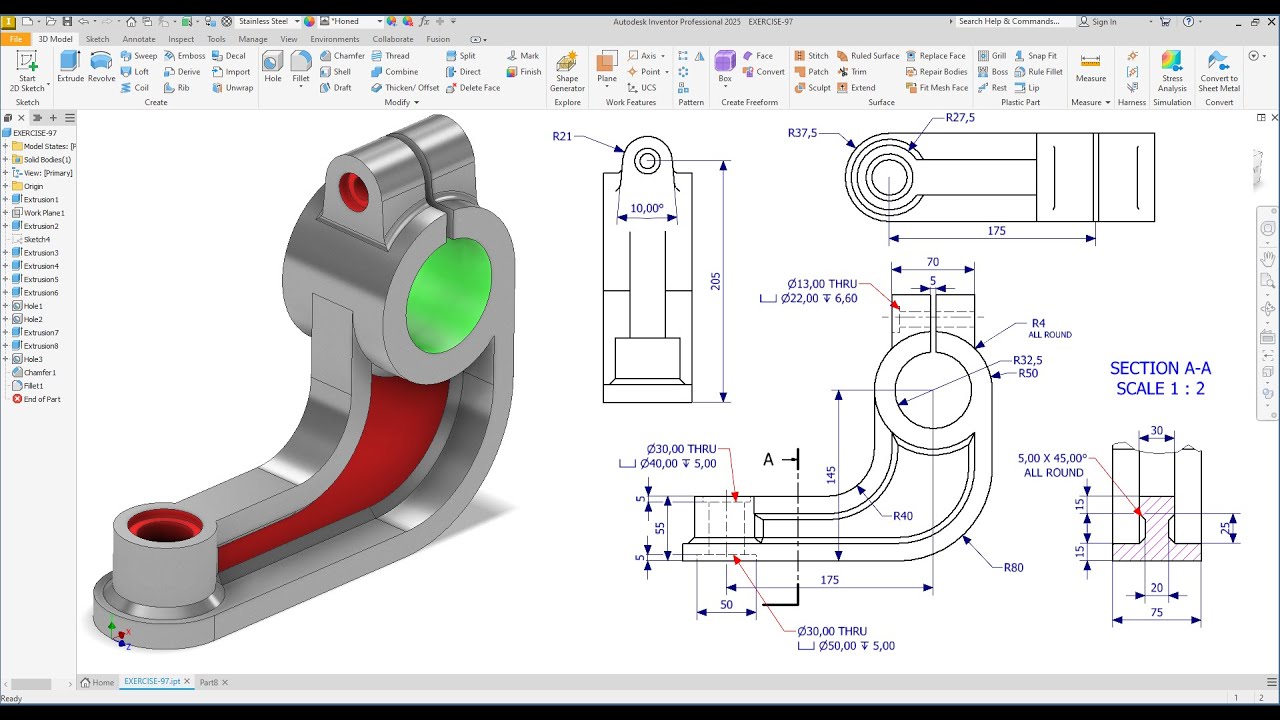Click Sign In
This screenshot has height=720, width=1280.
pyautogui.click(x=1098, y=21)
